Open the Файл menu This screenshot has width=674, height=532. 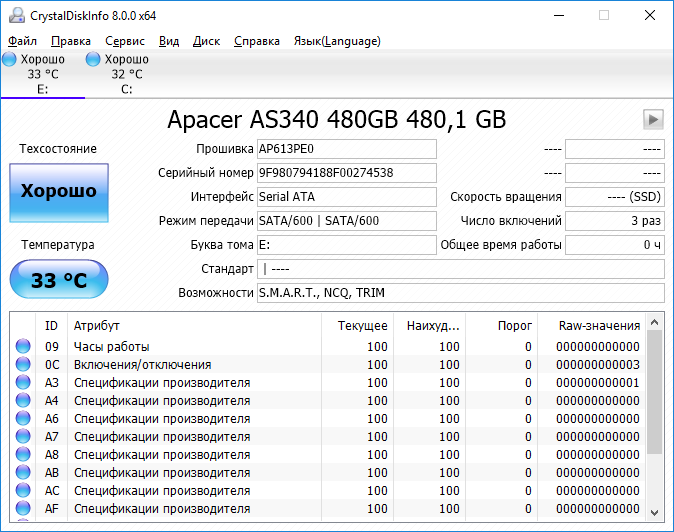[22, 41]
